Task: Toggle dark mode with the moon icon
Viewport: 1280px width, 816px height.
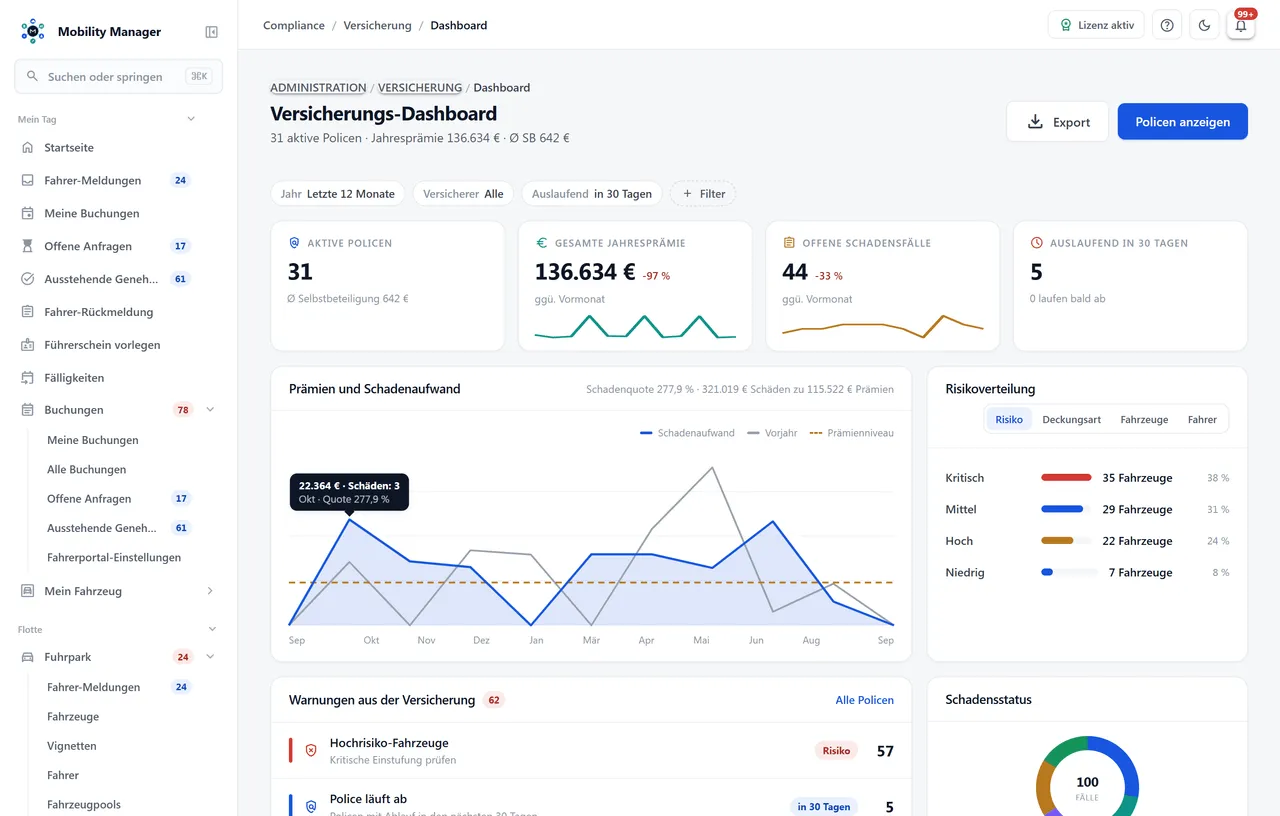Action: tap(1204, 25)
